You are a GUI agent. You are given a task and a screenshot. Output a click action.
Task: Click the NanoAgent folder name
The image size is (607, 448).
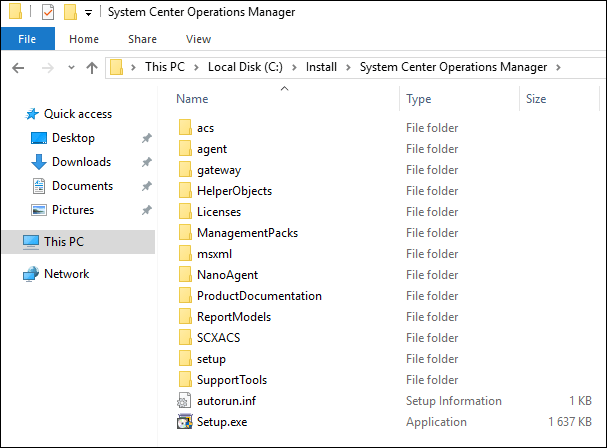coord(227,275)
